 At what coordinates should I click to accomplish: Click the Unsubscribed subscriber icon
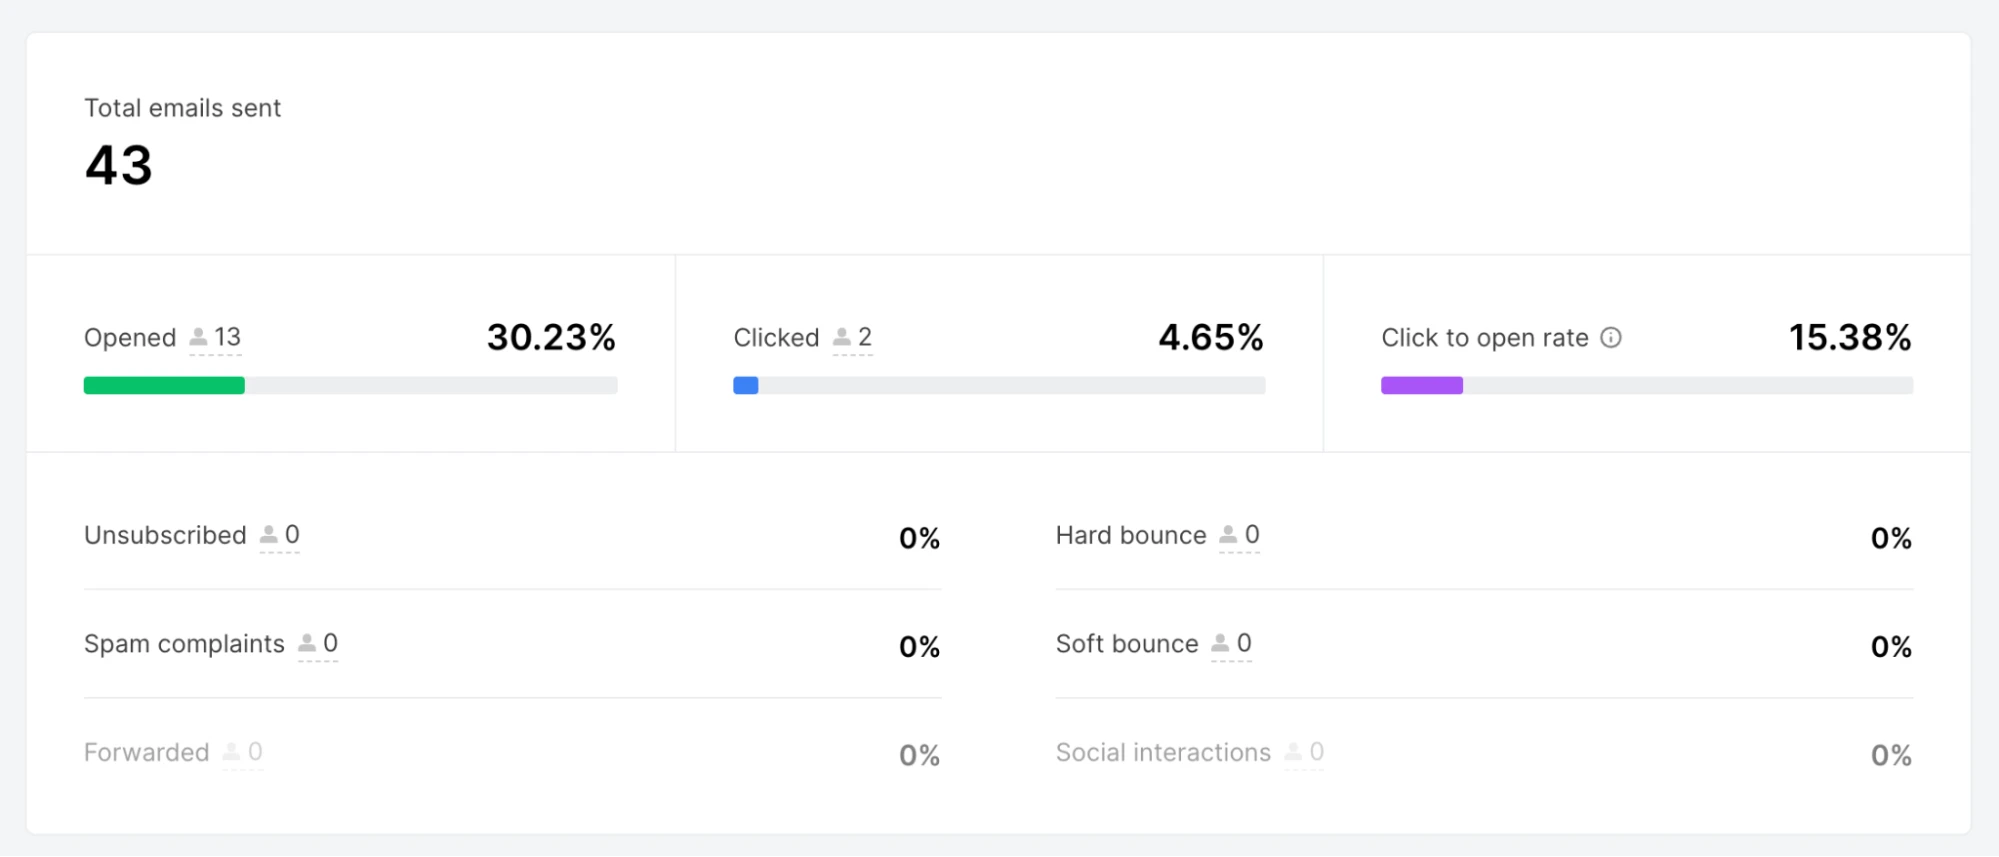point(269,535)
